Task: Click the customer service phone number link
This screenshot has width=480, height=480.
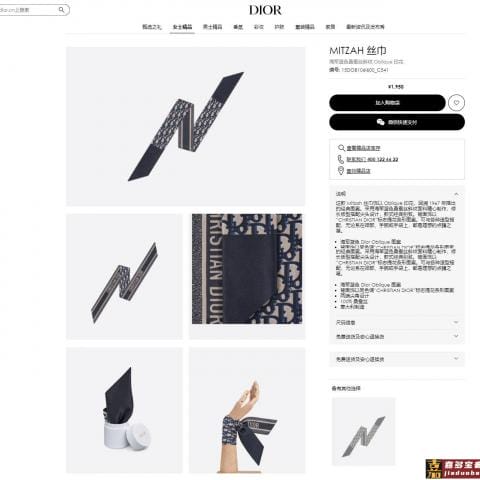Action: pos(372,160)
